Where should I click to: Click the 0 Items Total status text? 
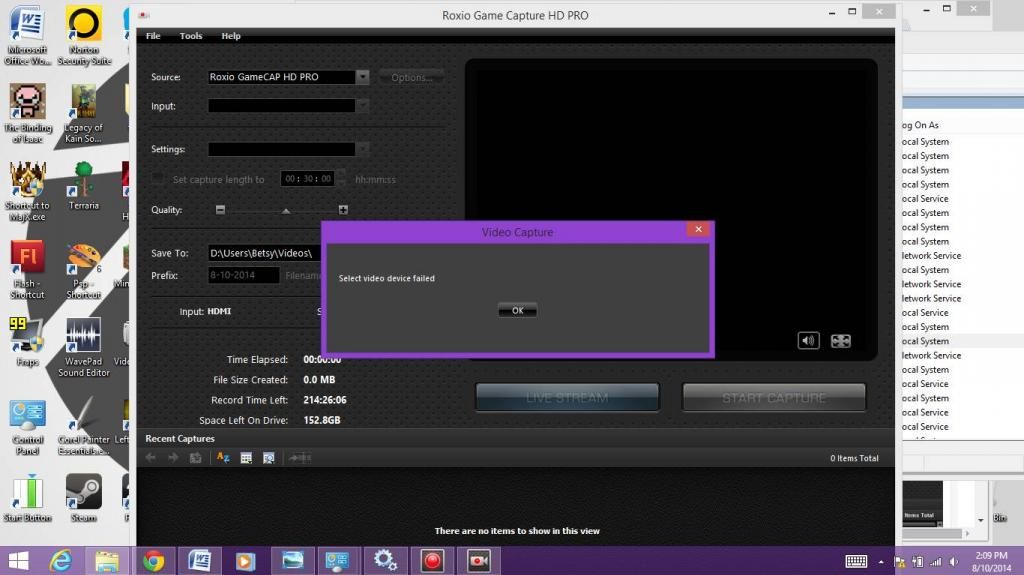click(854, 458)
